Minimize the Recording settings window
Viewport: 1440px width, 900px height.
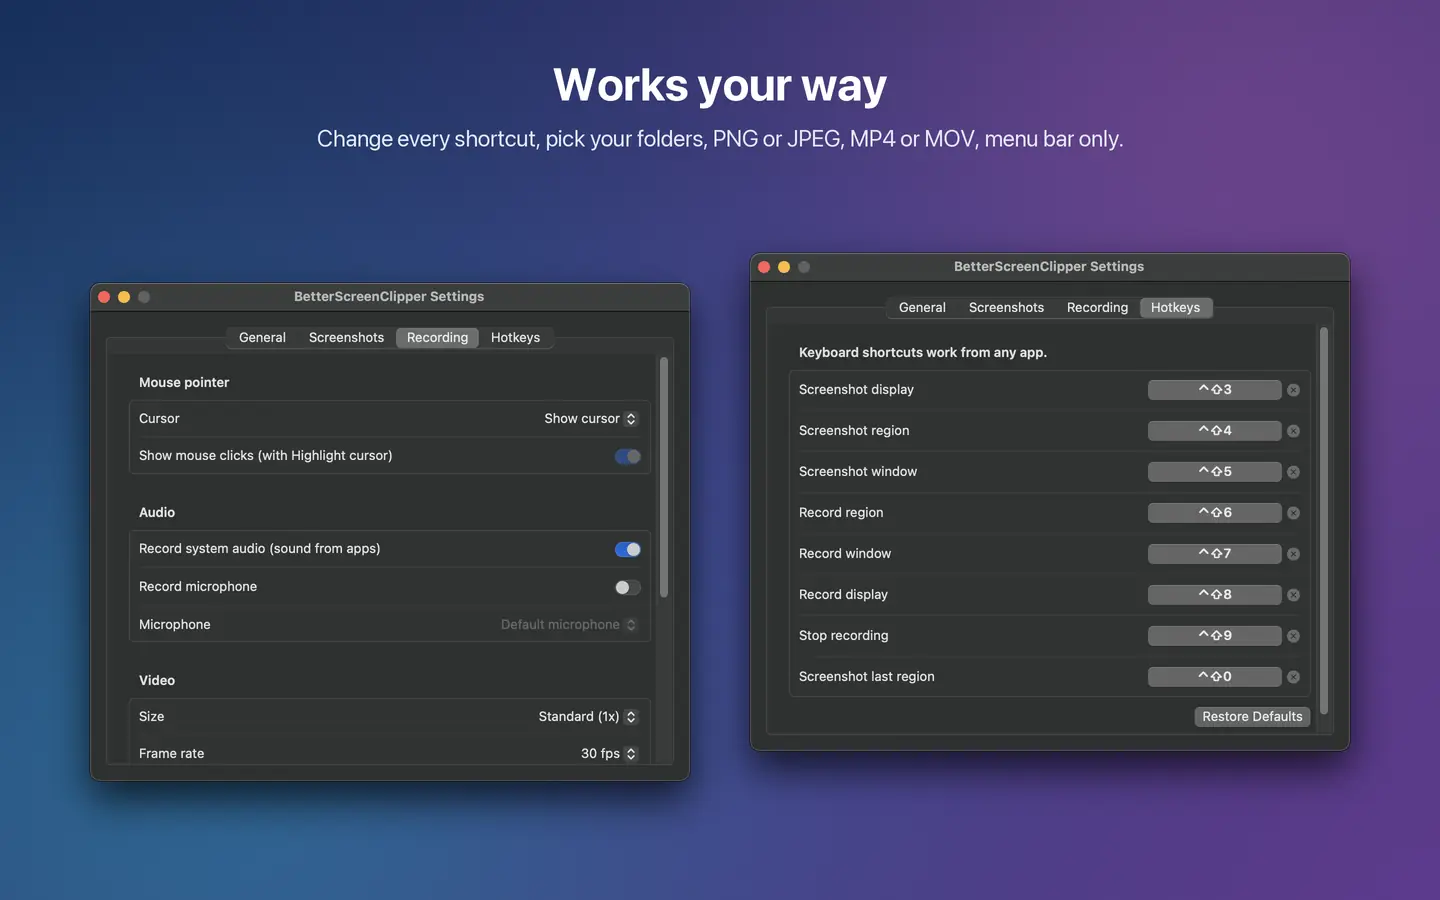tap(124, 297)
